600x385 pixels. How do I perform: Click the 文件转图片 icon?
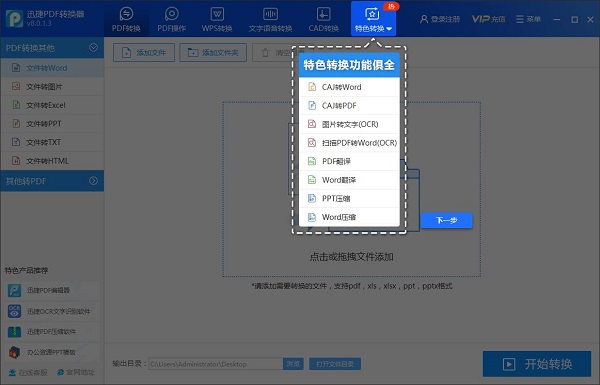click(16, 86)
